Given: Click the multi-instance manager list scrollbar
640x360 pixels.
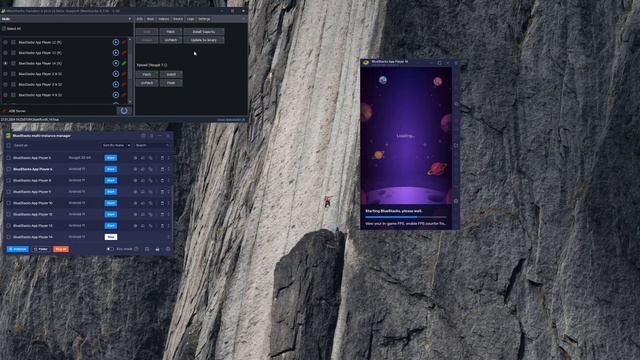Looking at the screenshot, I should click(x=172, y=212).
